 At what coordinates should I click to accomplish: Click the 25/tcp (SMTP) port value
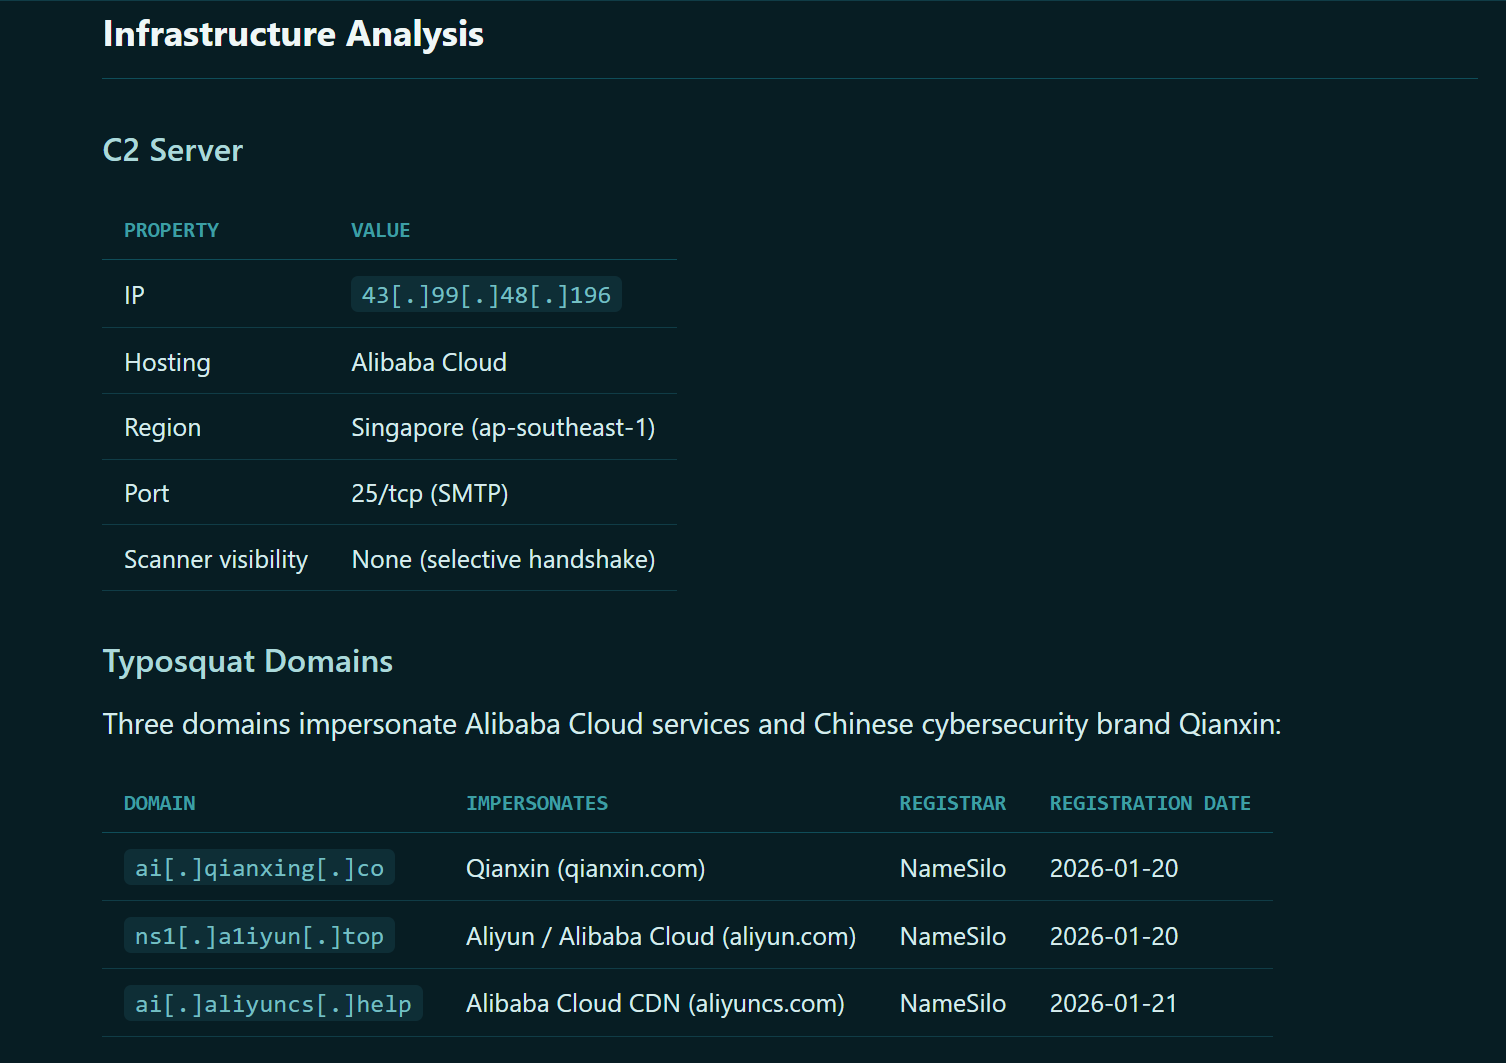point(430,494)
